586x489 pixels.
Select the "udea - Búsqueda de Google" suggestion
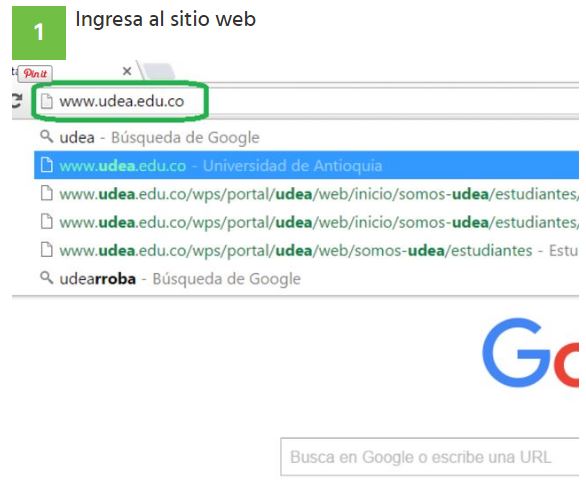306,137
